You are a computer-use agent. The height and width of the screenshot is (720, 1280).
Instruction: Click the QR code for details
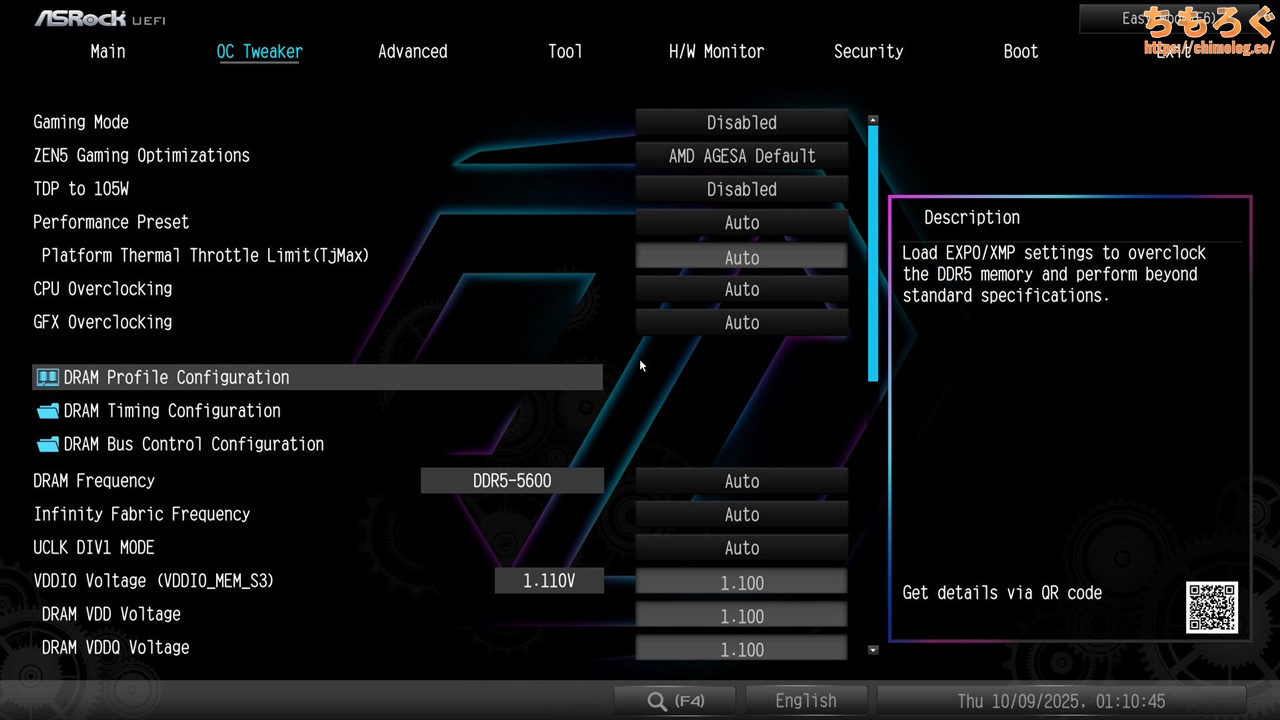[x=1212, y=607]
